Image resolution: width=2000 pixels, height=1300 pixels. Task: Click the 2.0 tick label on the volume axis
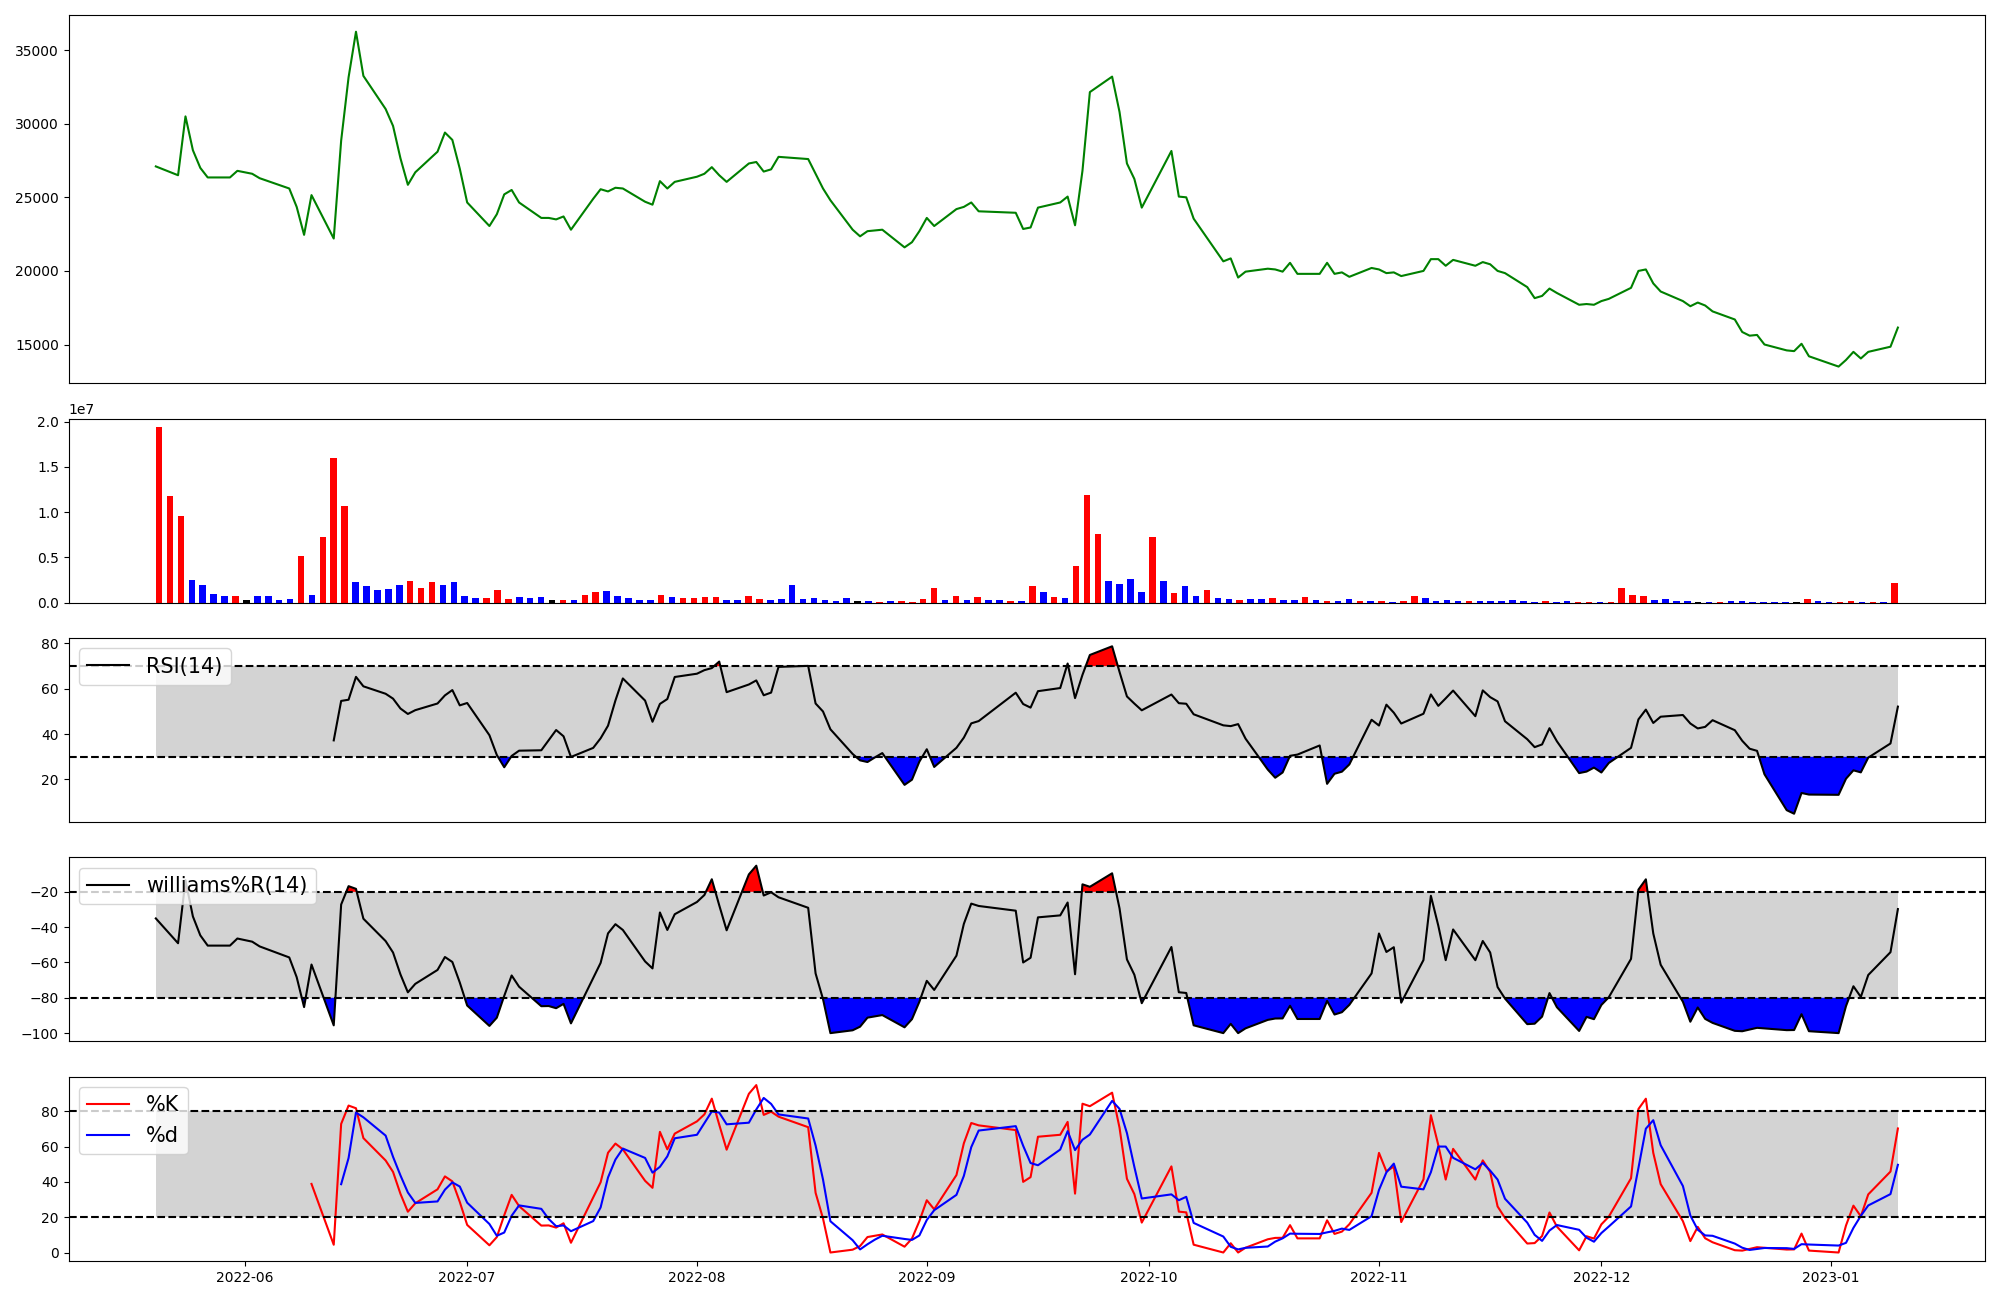[48, 422]
